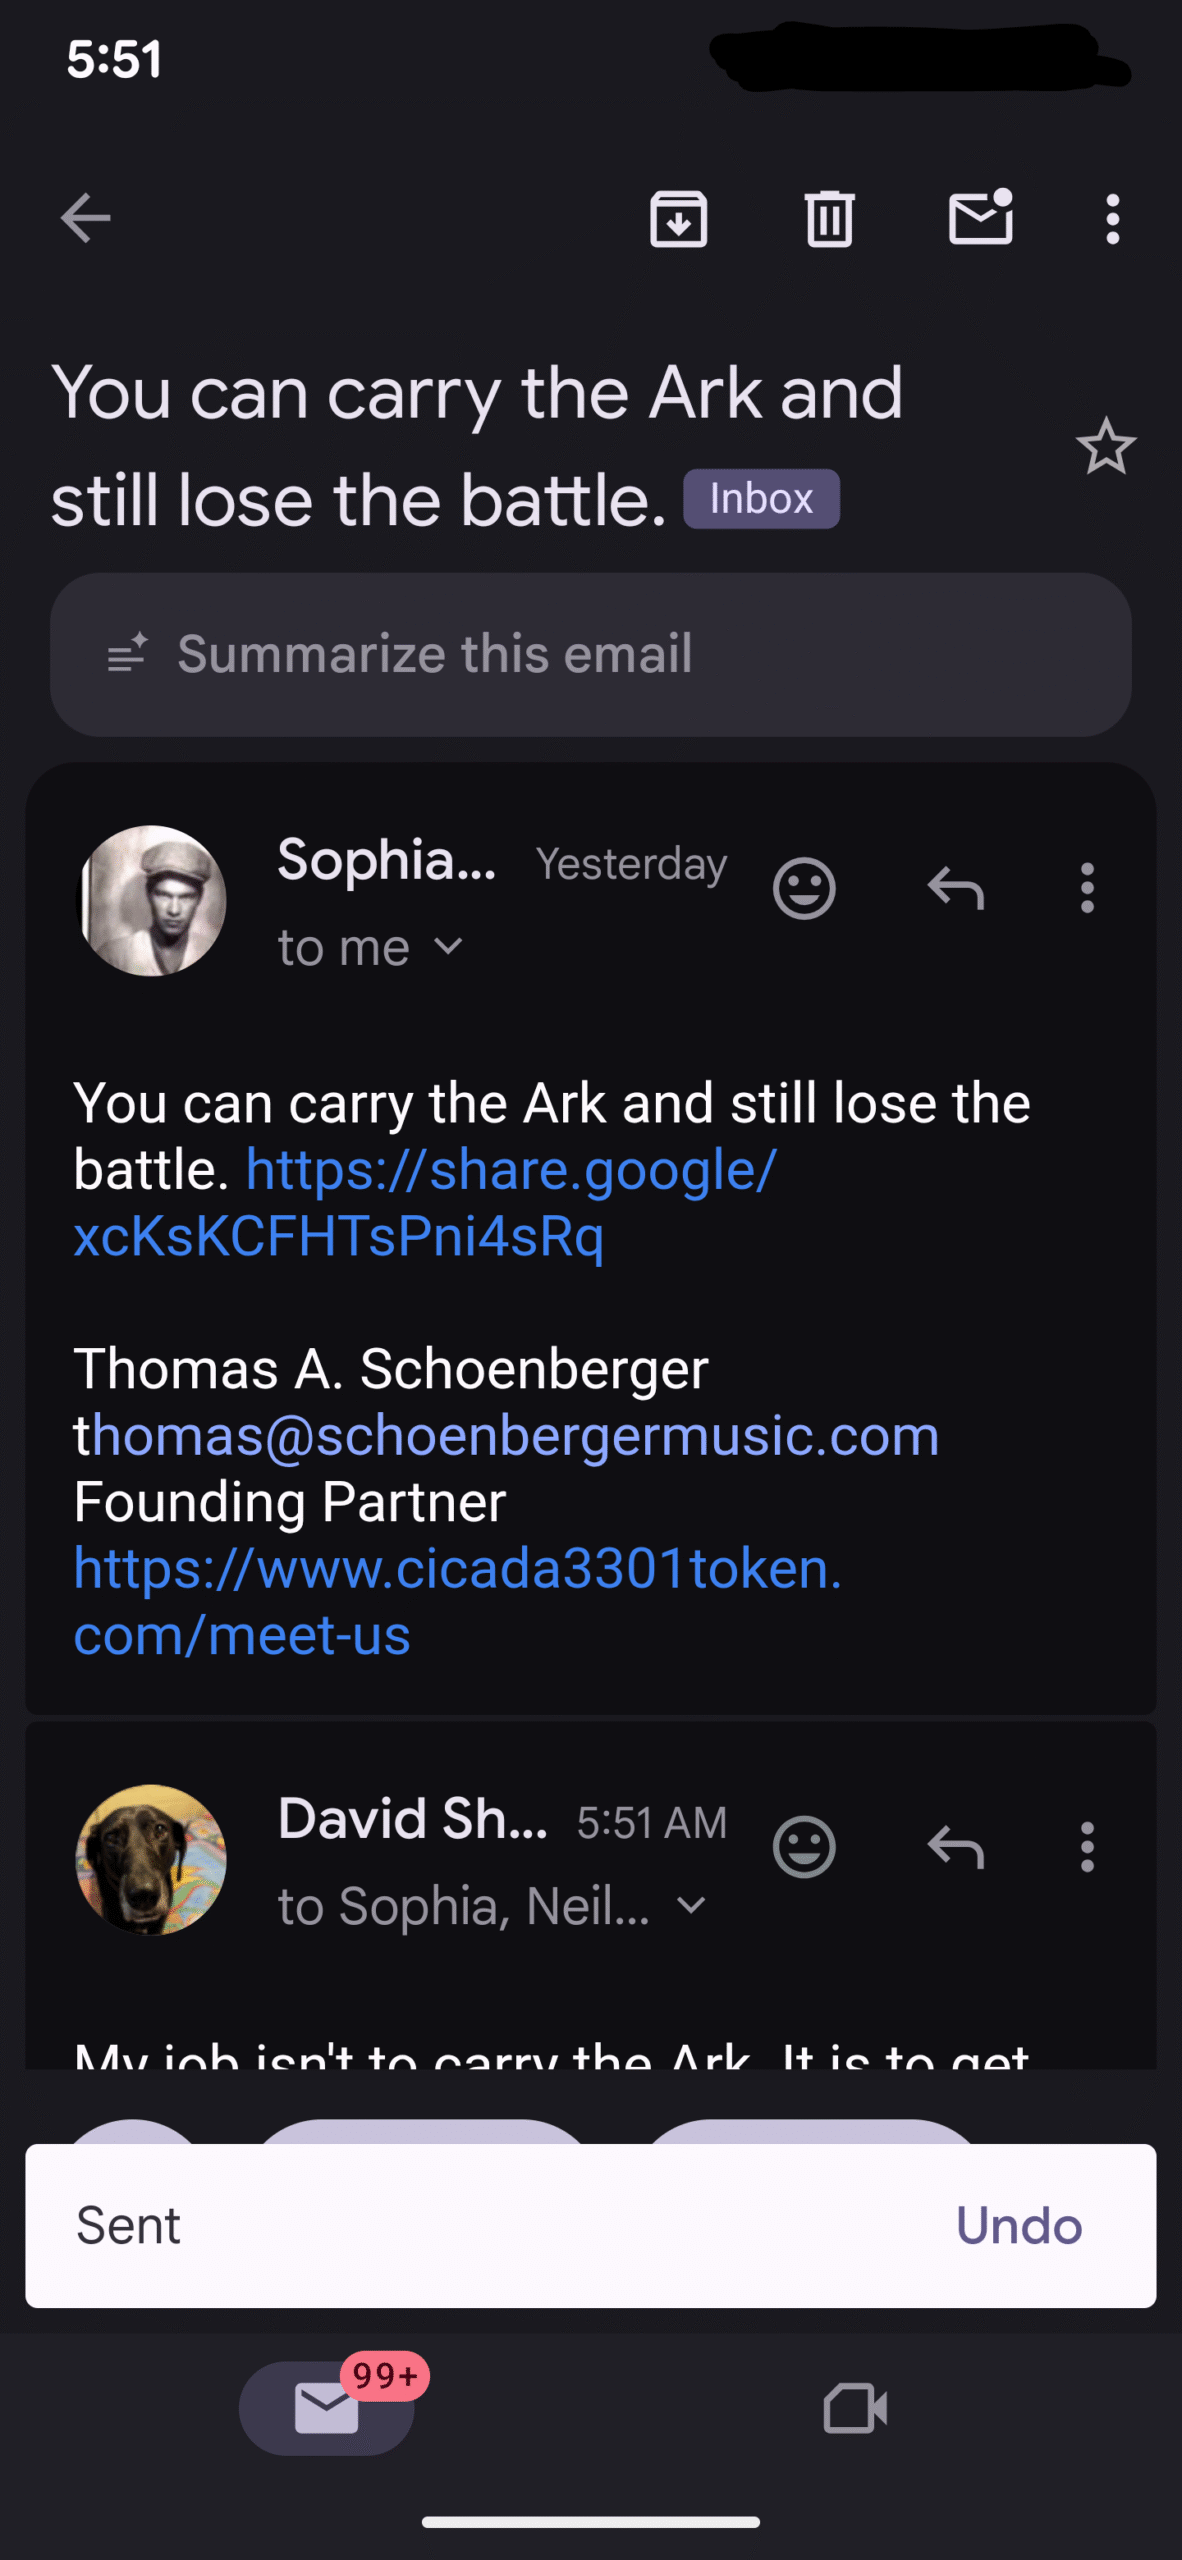Reply to David's 5:51 AM message
The height and width of the screenshot is (2560, 1182).
click(x=956, y=1846)
